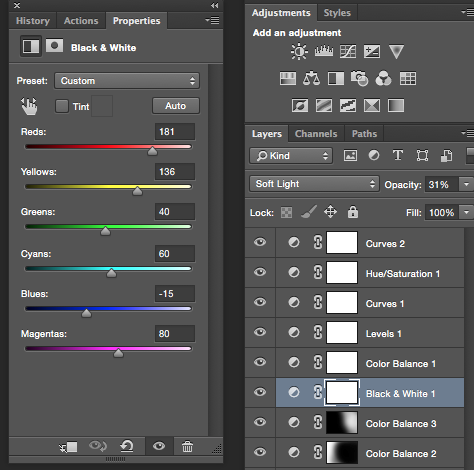Delete this adjustment layer with trash icon

pos(187,446)
